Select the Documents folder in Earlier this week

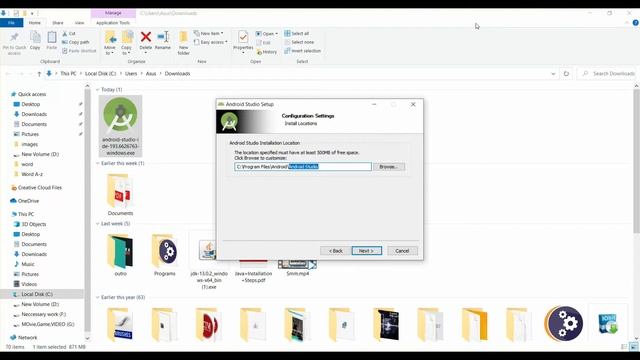pos(120,194)
